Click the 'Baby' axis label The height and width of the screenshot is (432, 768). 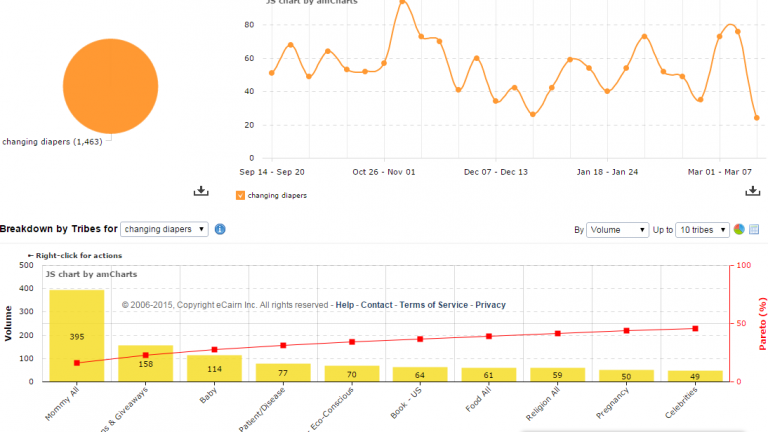coord(208,395)
